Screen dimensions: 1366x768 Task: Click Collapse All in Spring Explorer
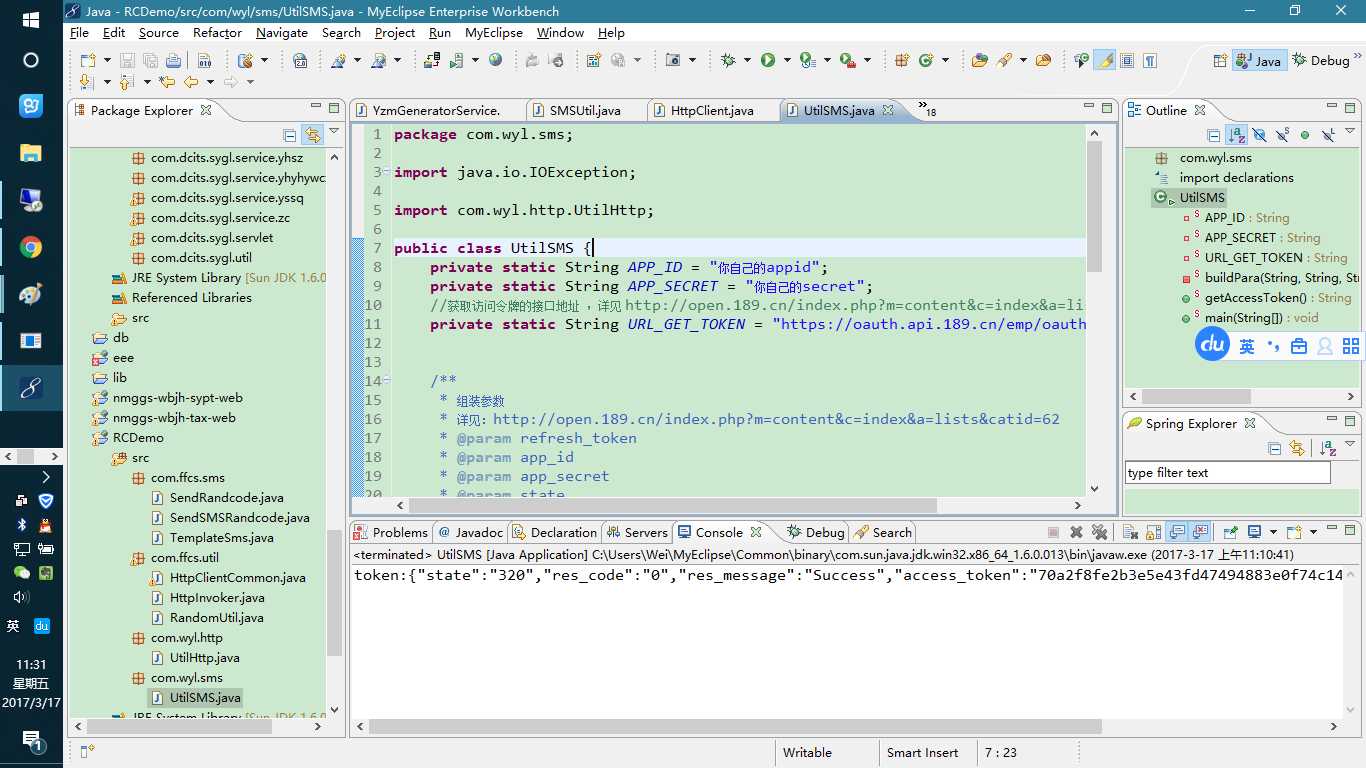click(1274, 449)
